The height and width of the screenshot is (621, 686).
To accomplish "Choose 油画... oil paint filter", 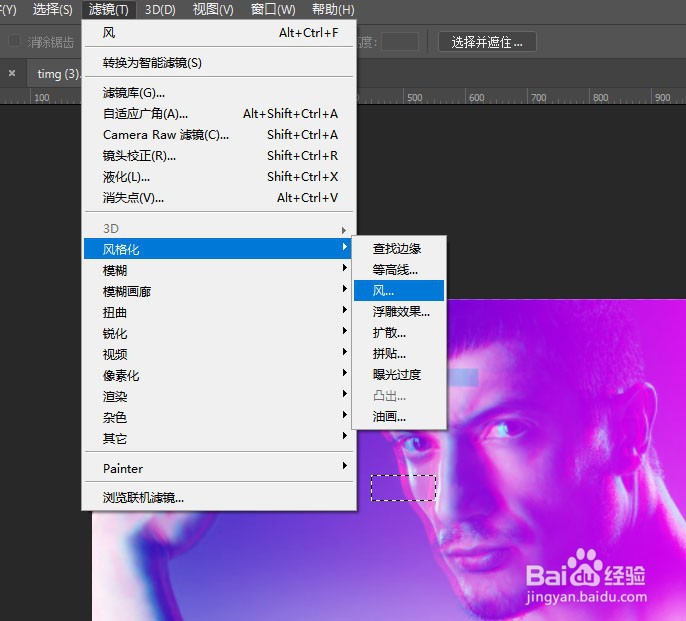I will (399, 417).
